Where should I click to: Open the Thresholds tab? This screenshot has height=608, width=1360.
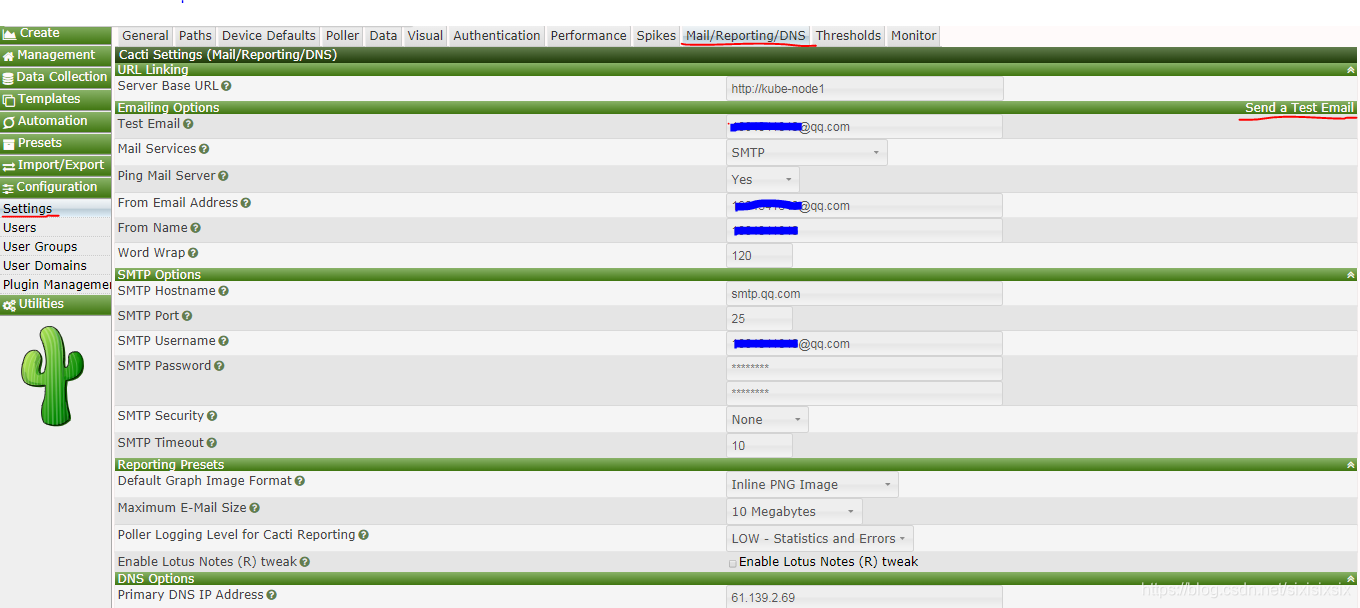(x=848, y=36)
